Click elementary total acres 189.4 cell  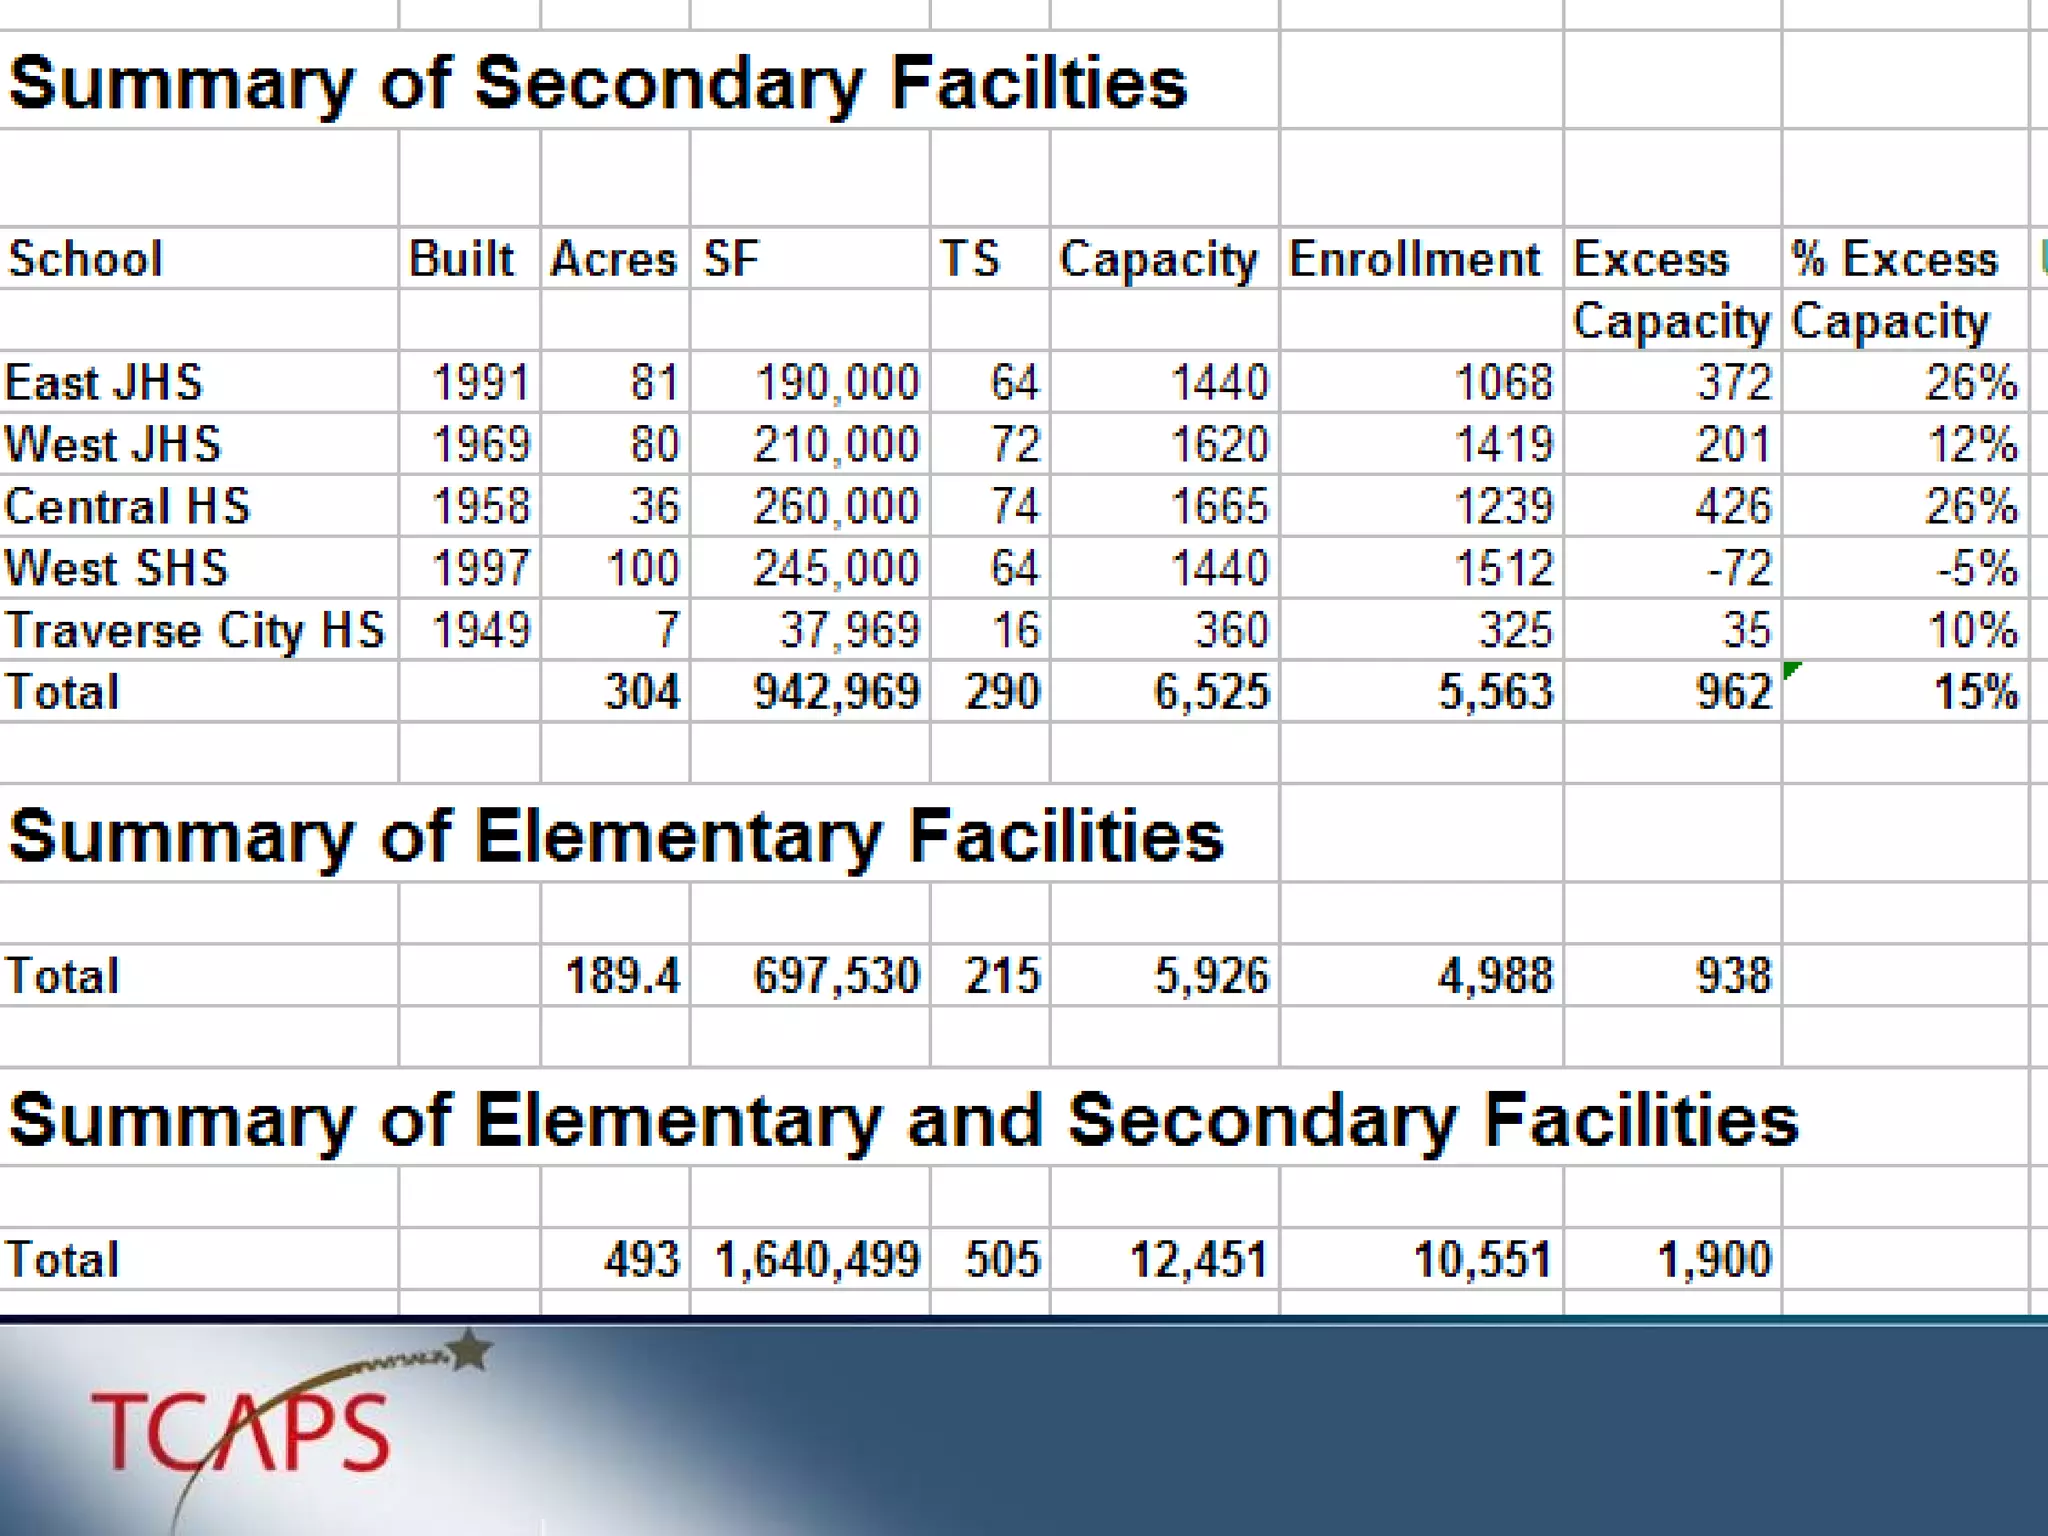[622, 976]
